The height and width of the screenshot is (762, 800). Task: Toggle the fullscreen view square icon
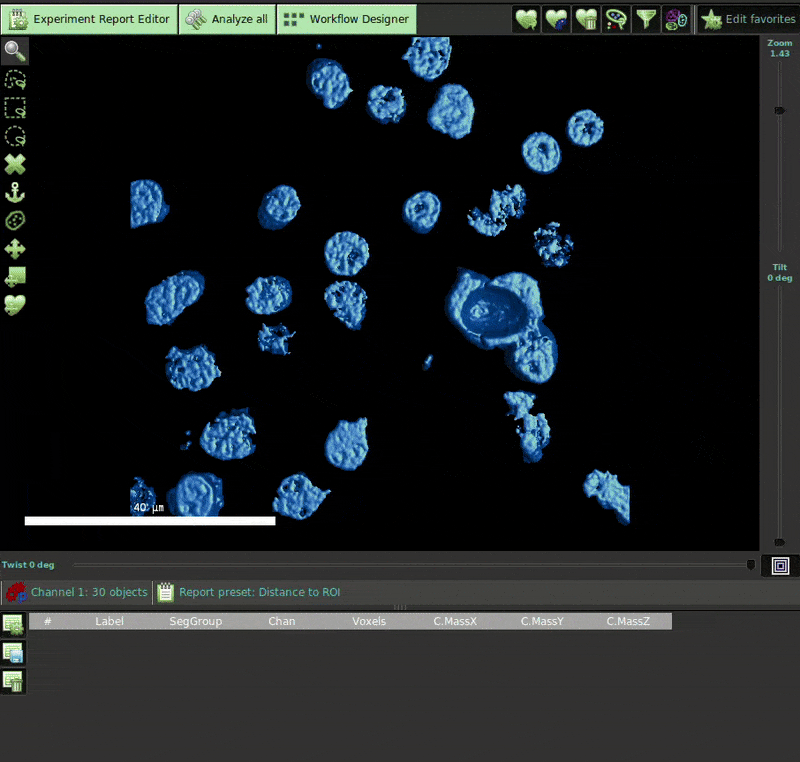coord(780,566)
